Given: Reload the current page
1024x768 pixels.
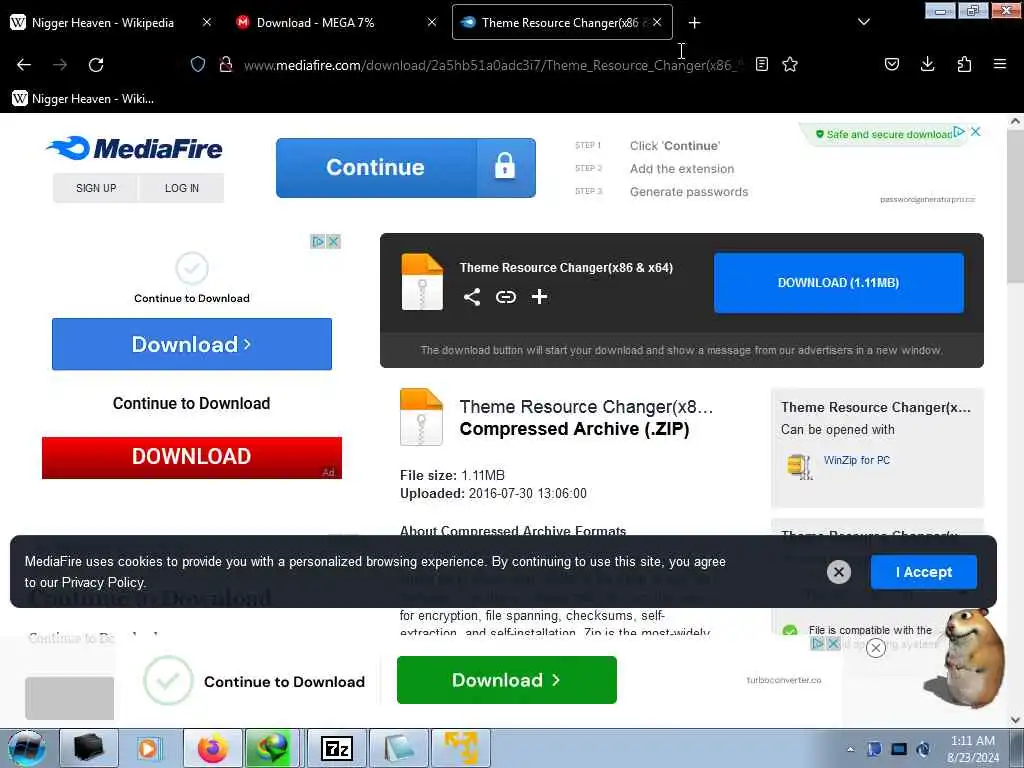Looking at the screenshot, I should pos(96,65).
